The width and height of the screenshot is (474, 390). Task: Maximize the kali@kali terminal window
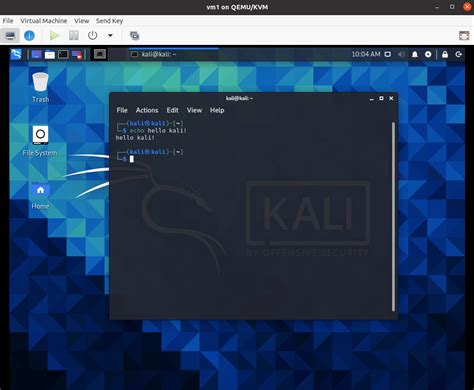coord(381,98)
